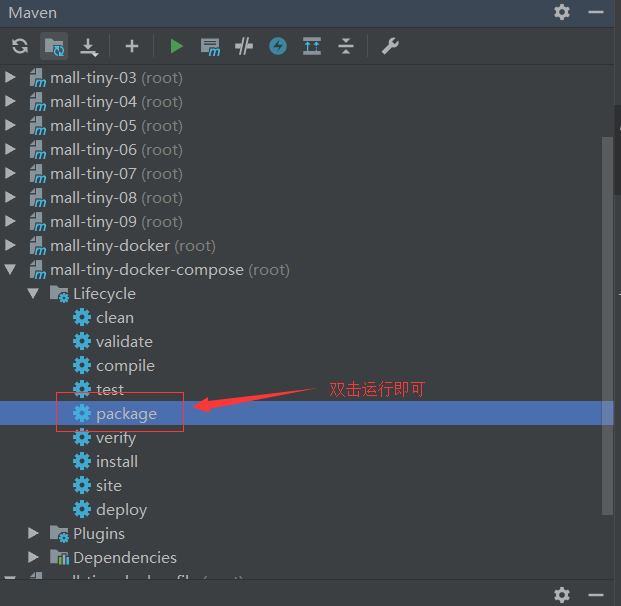Click the Lifecycle folder label
Screen dimensions: 621x606
click(x=105, y=294)
